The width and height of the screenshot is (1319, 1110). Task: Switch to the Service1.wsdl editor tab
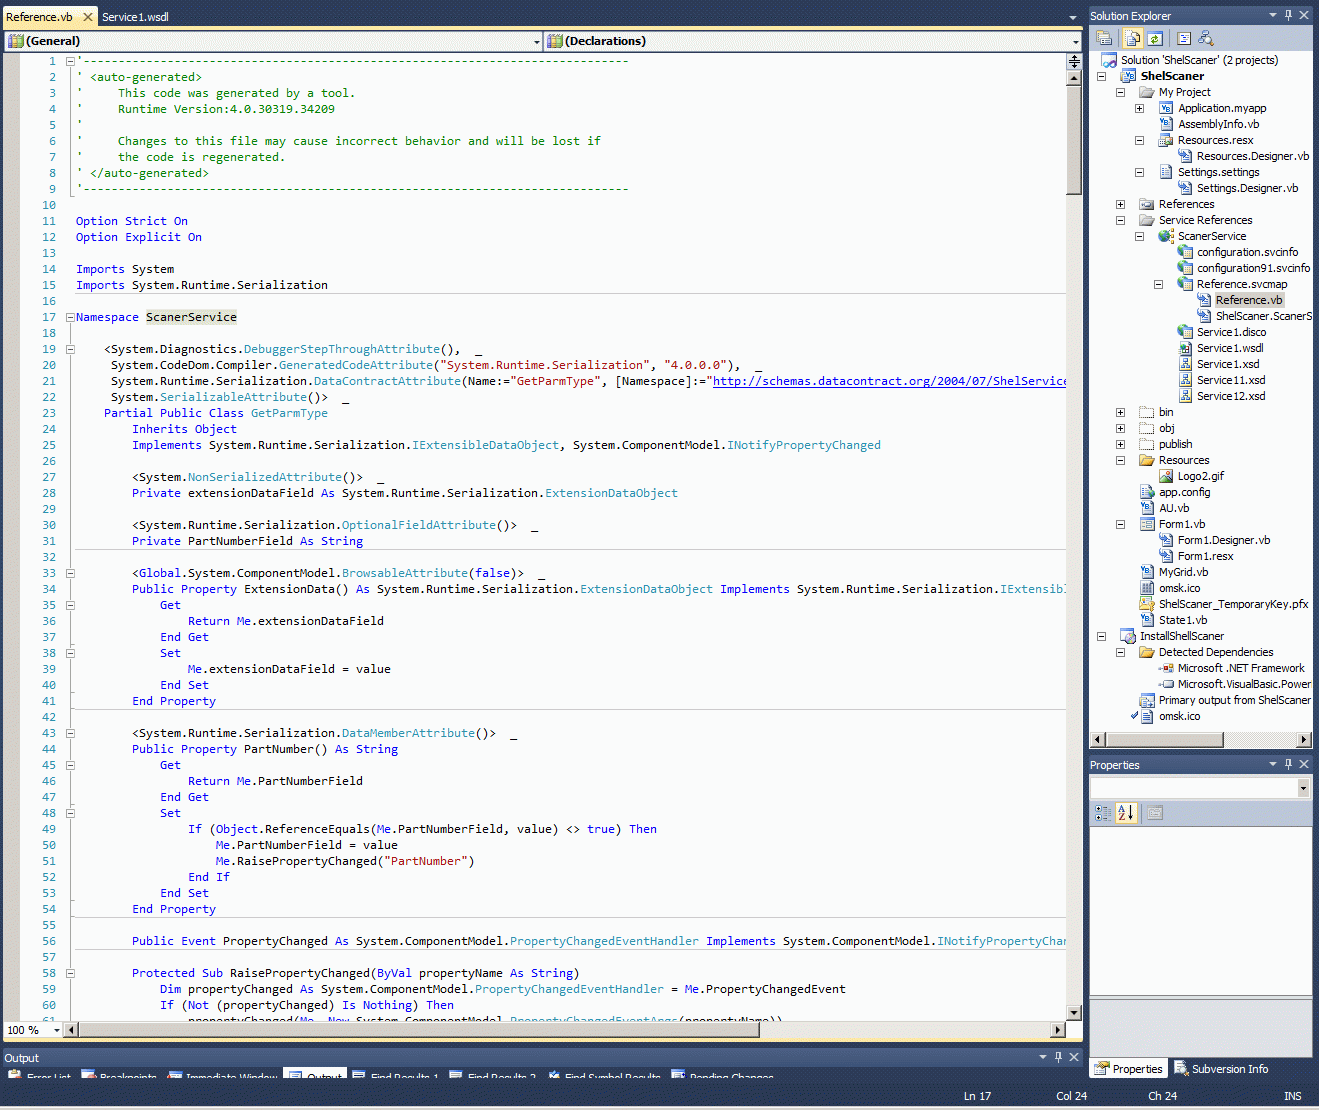(x=135, y=17)
